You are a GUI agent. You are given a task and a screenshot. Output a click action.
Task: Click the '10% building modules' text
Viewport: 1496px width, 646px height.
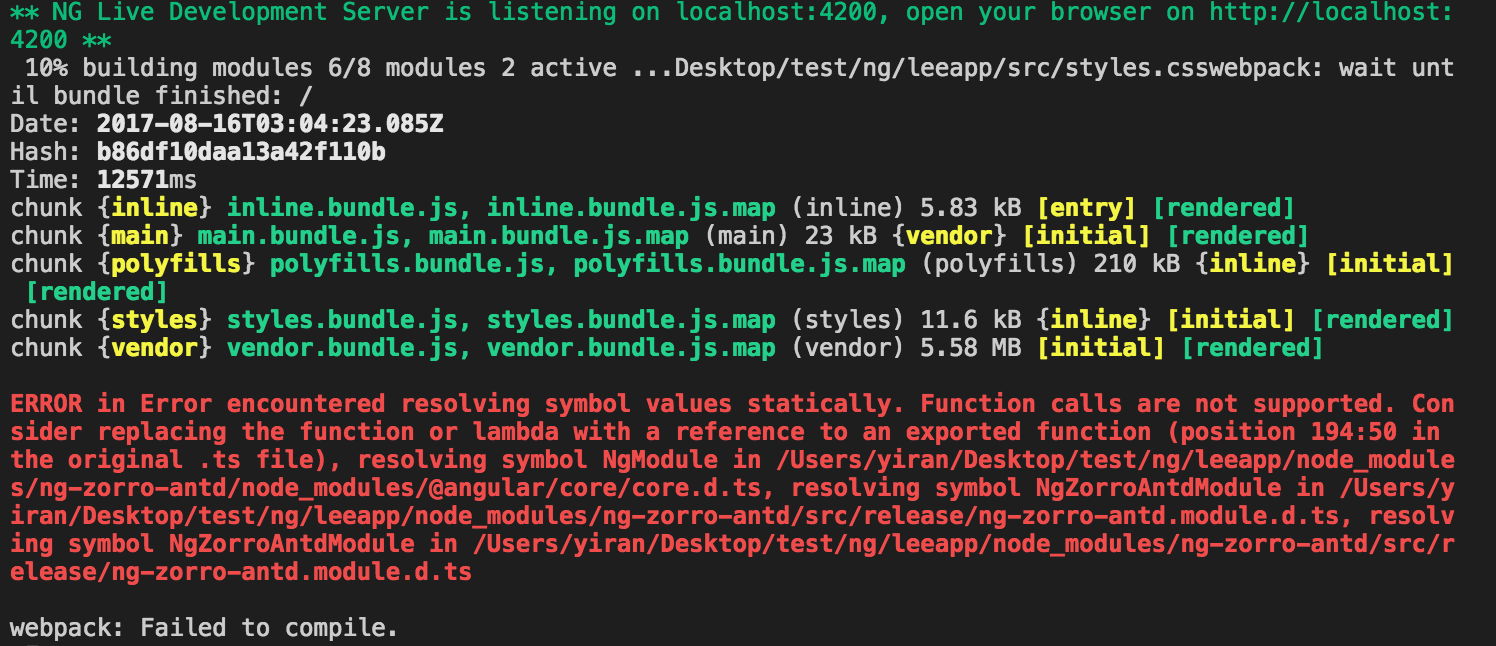(x=168, y=69)
